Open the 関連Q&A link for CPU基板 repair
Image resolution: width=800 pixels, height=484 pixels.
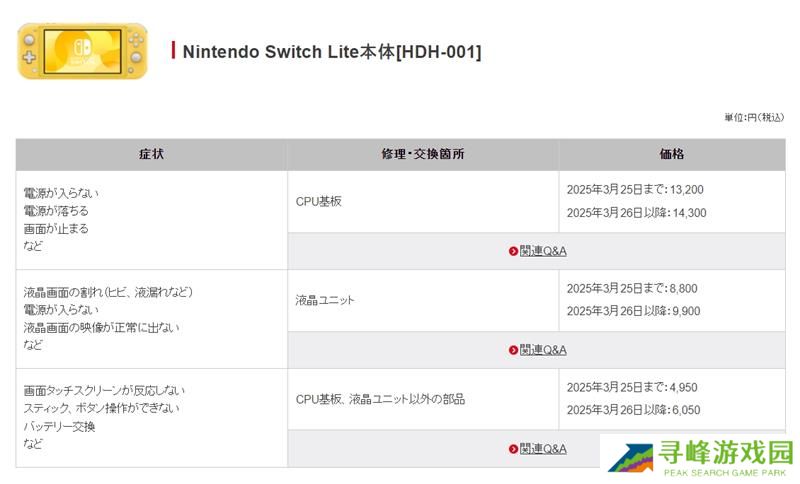click(543, 251)
